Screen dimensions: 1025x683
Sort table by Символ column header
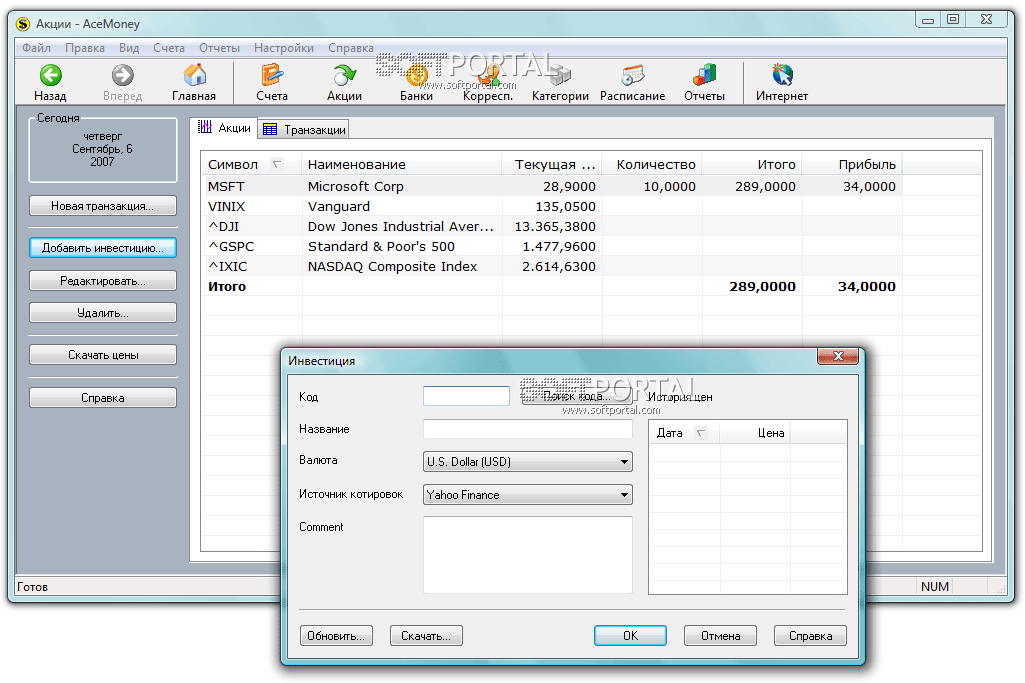coord(252,165)
